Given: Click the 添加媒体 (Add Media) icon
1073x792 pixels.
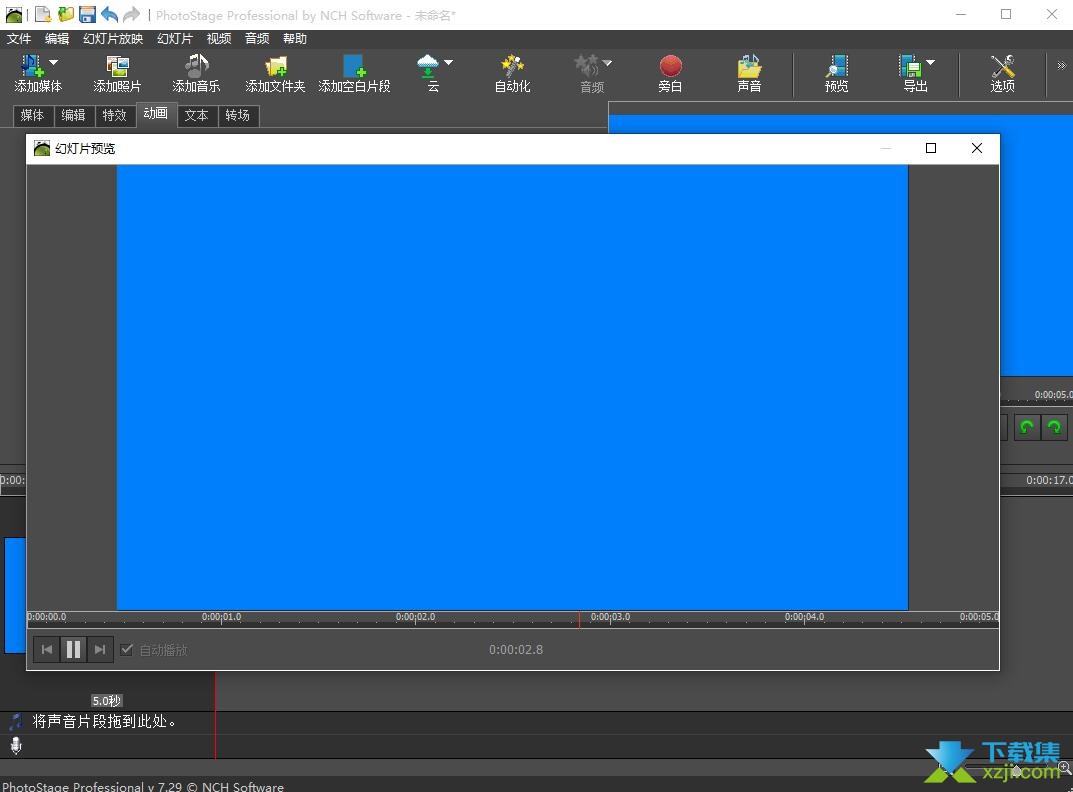Looking at the screenshot, I should 31,66.
